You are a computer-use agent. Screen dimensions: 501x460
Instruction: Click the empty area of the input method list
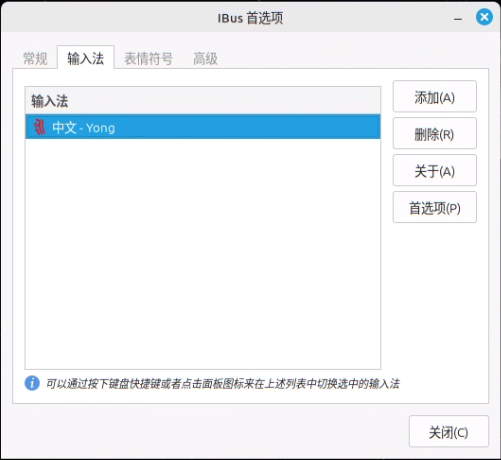203,253
